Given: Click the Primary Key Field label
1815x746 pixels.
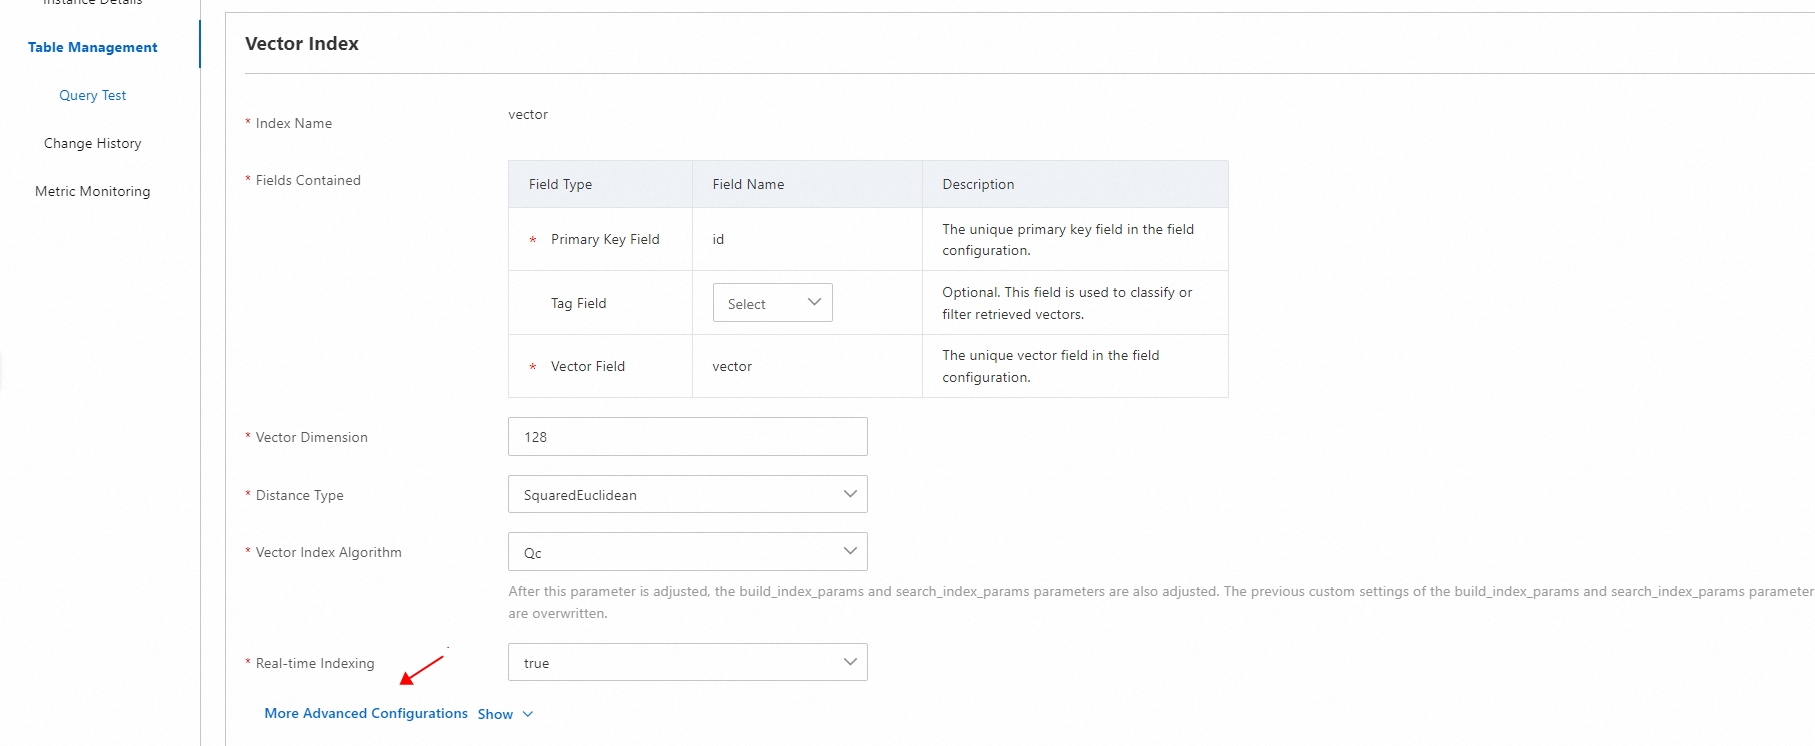Looking at the screenshot, I should 605,239.
